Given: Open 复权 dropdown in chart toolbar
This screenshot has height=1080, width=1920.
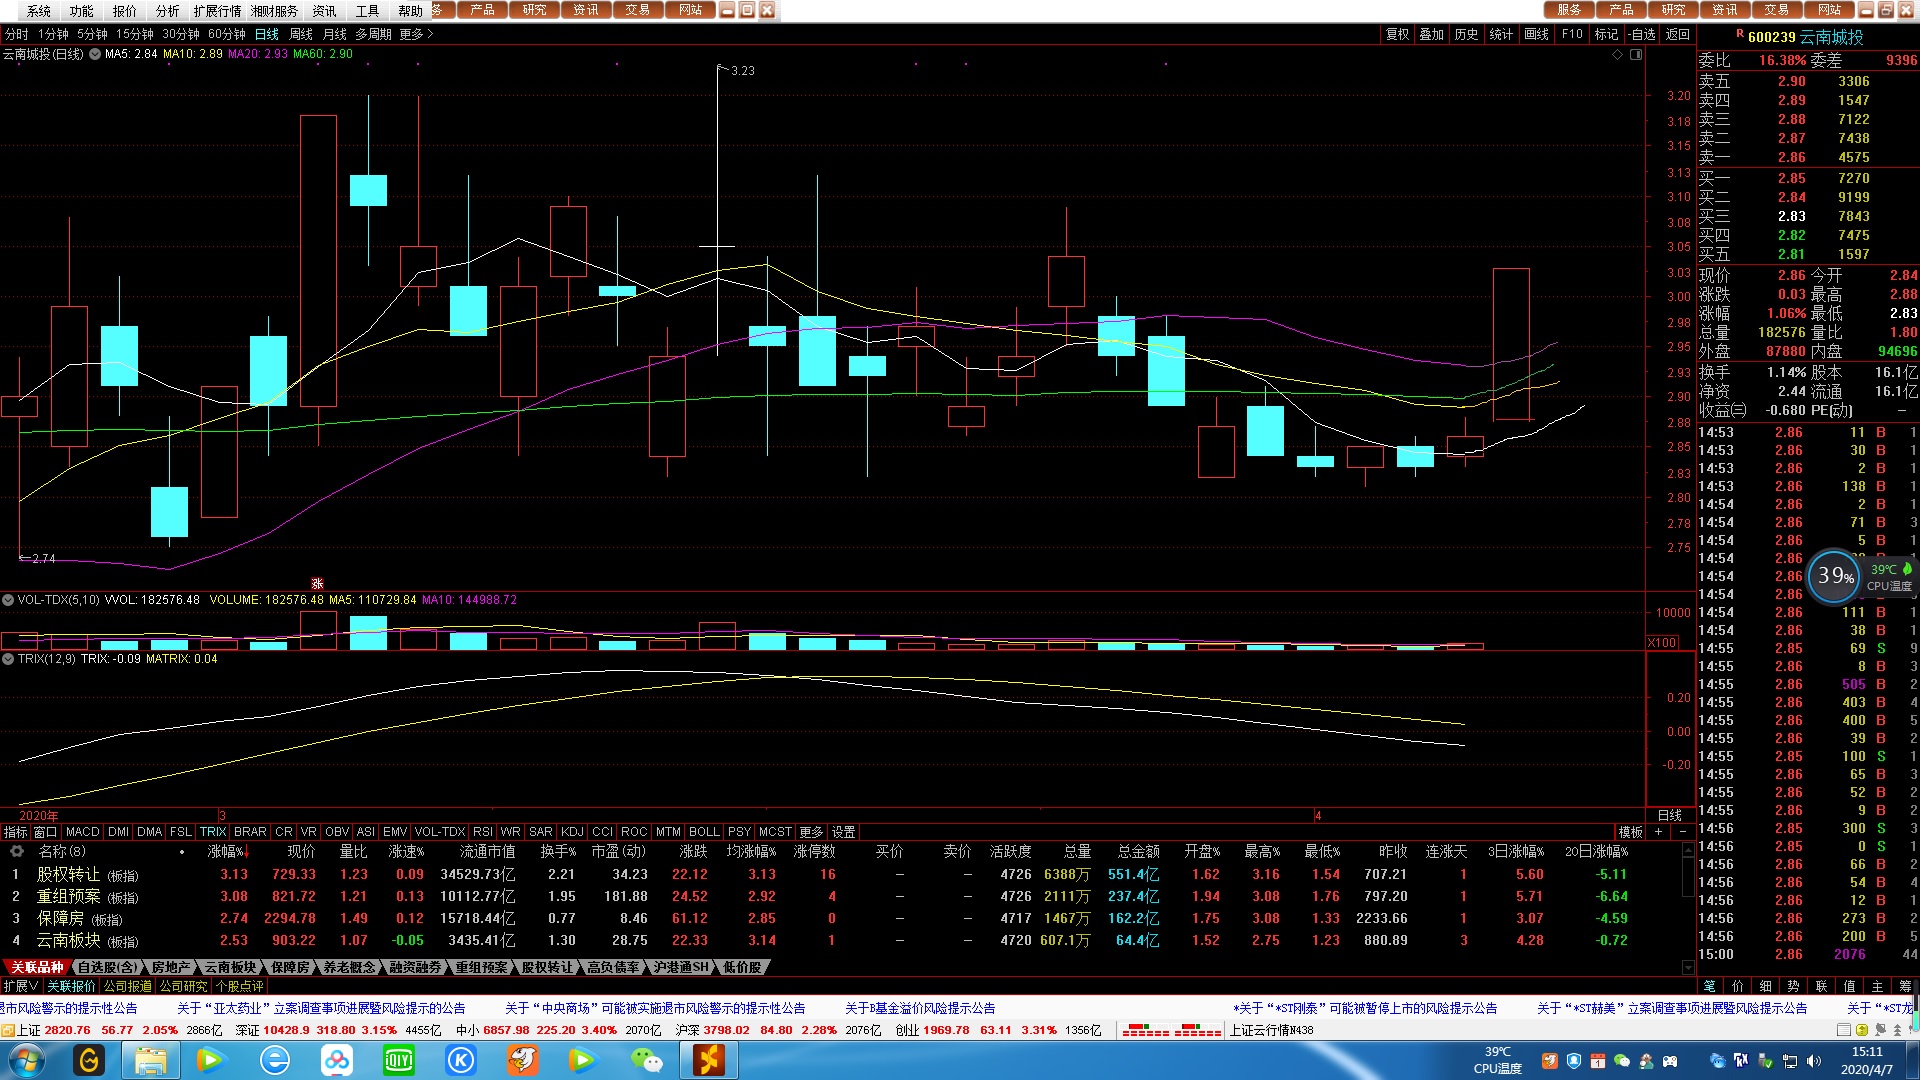Looking at the screenshot, I should point(1397,34).
